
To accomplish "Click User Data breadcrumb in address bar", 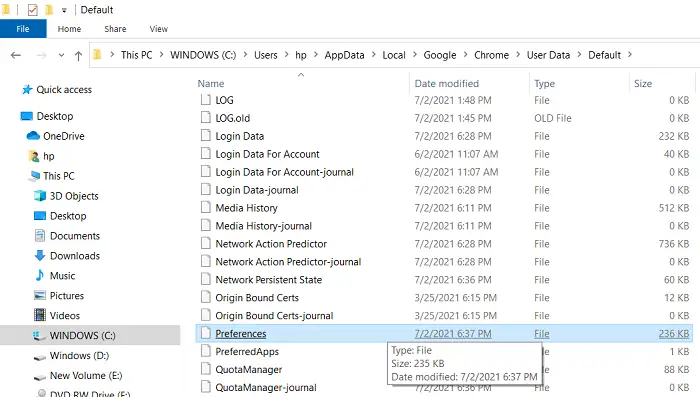I will click(548, 55).
